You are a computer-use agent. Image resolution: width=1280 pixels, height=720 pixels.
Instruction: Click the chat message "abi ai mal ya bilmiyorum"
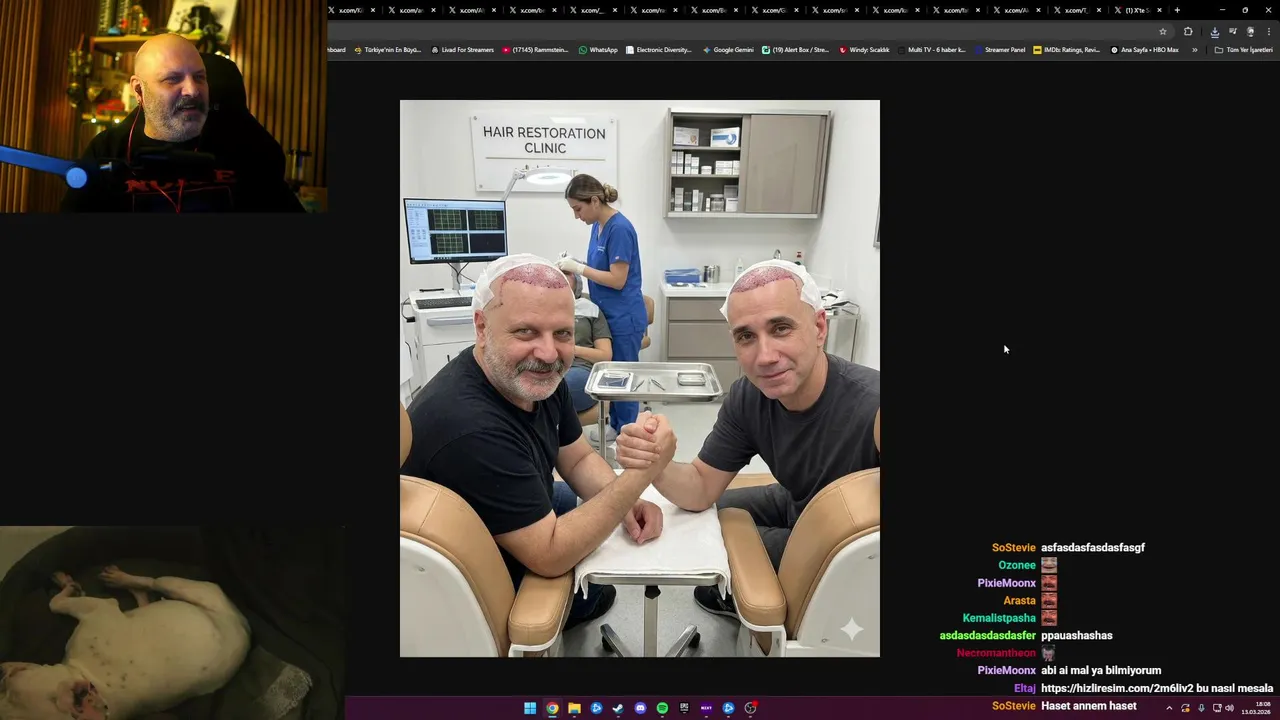(x=1101, y=670)
